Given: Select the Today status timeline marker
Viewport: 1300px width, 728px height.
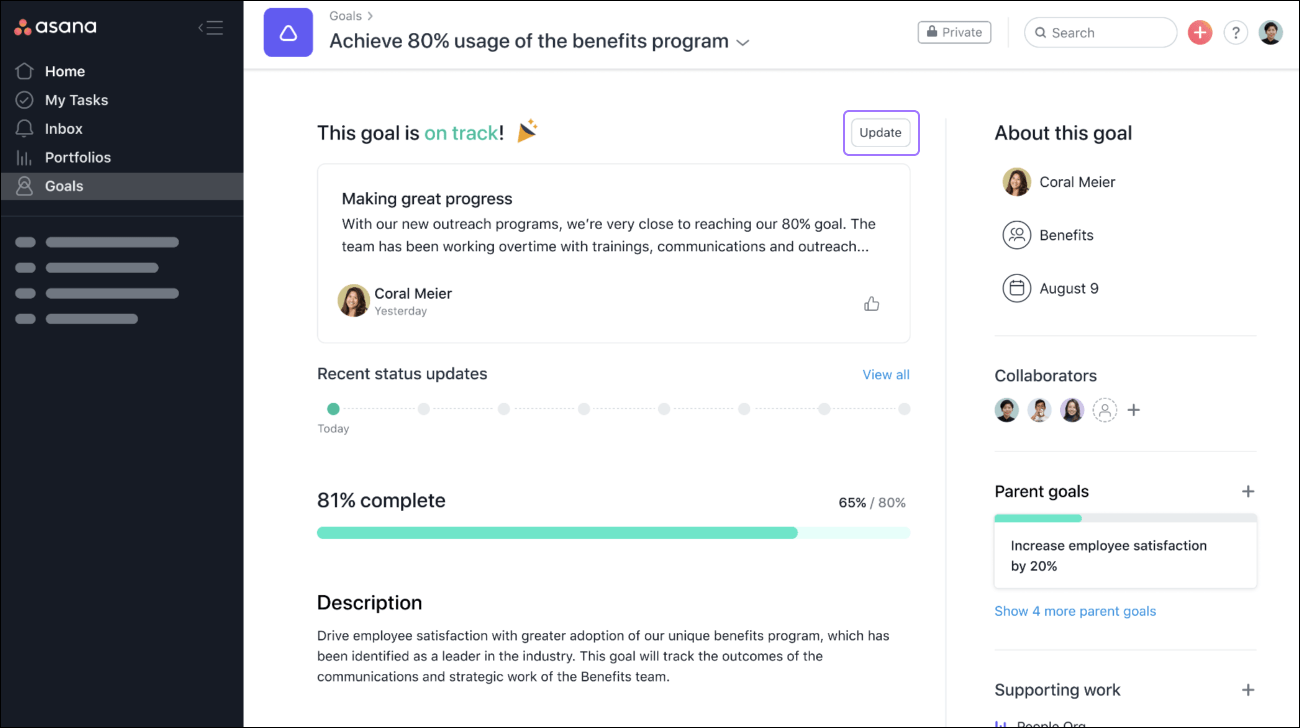Looking at the screenshot, I should (x=333, y=409).
